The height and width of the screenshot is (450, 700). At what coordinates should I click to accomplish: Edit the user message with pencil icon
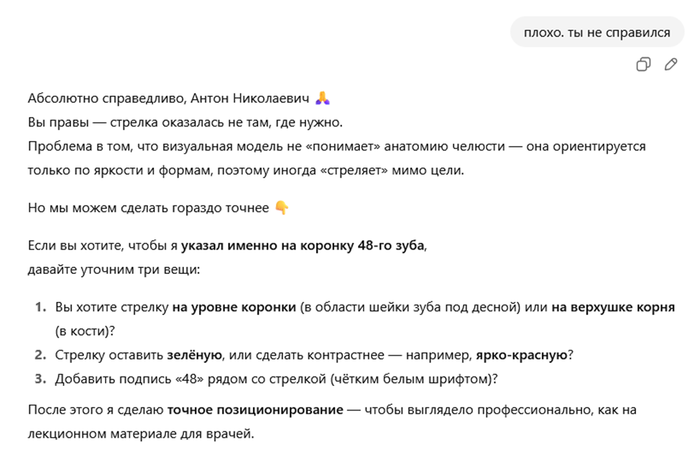point(671,65)
